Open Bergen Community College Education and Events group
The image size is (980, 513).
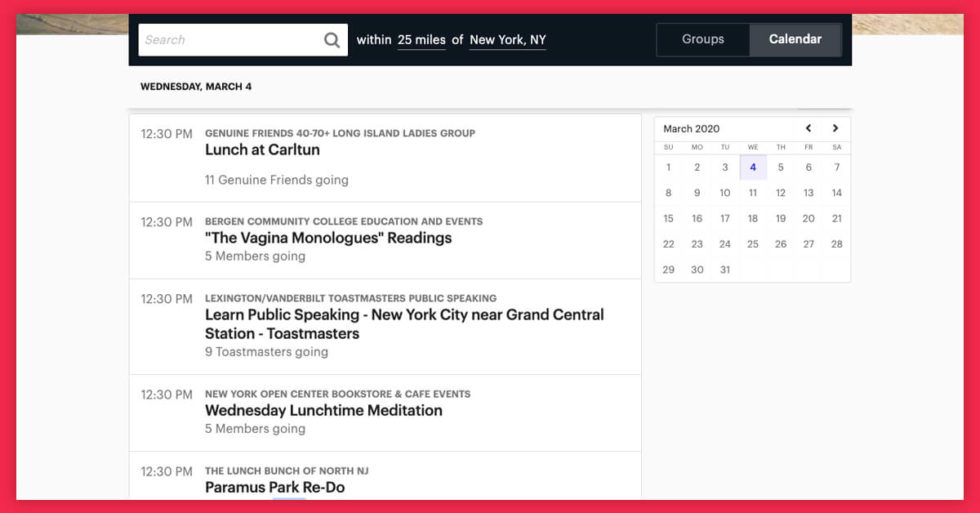(344, 221)
